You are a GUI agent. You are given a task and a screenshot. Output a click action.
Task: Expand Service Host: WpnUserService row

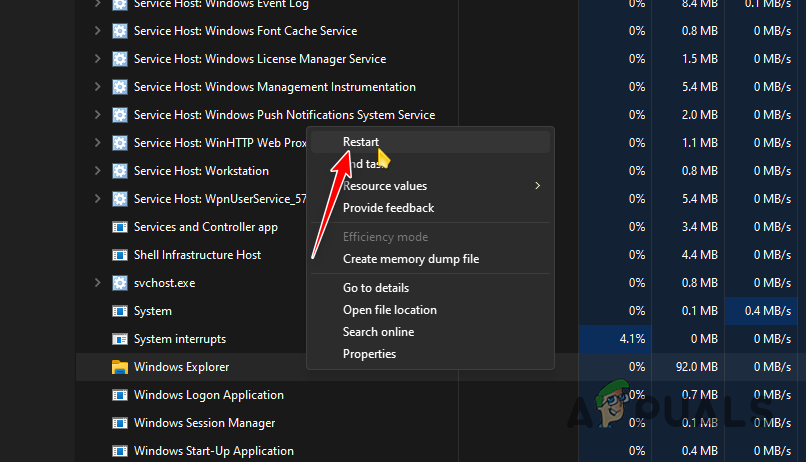pos(97,199)
